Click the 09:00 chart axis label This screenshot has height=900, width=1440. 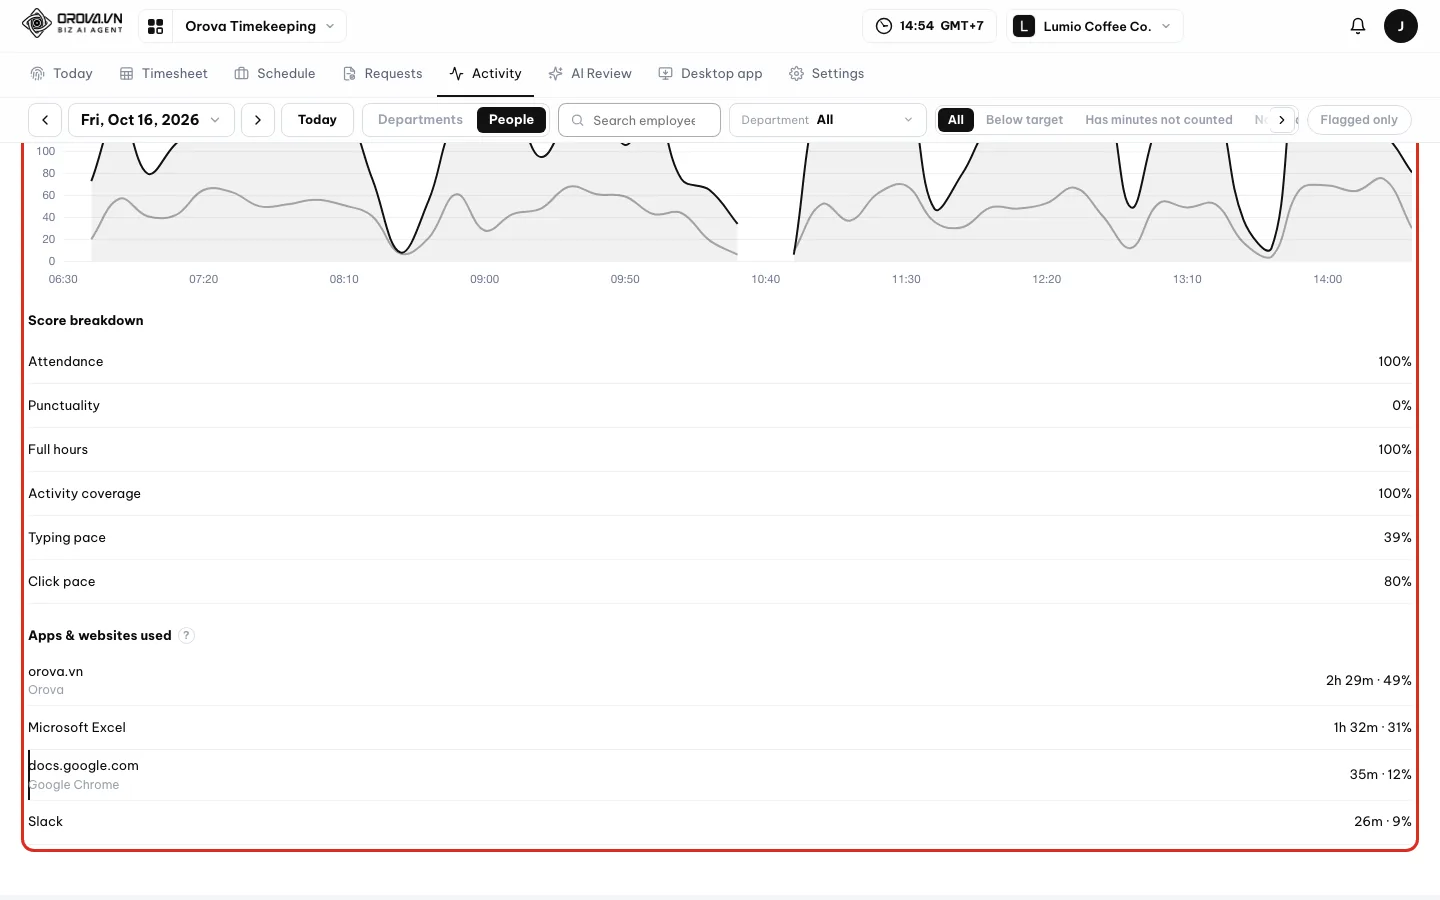coord(485,280)
